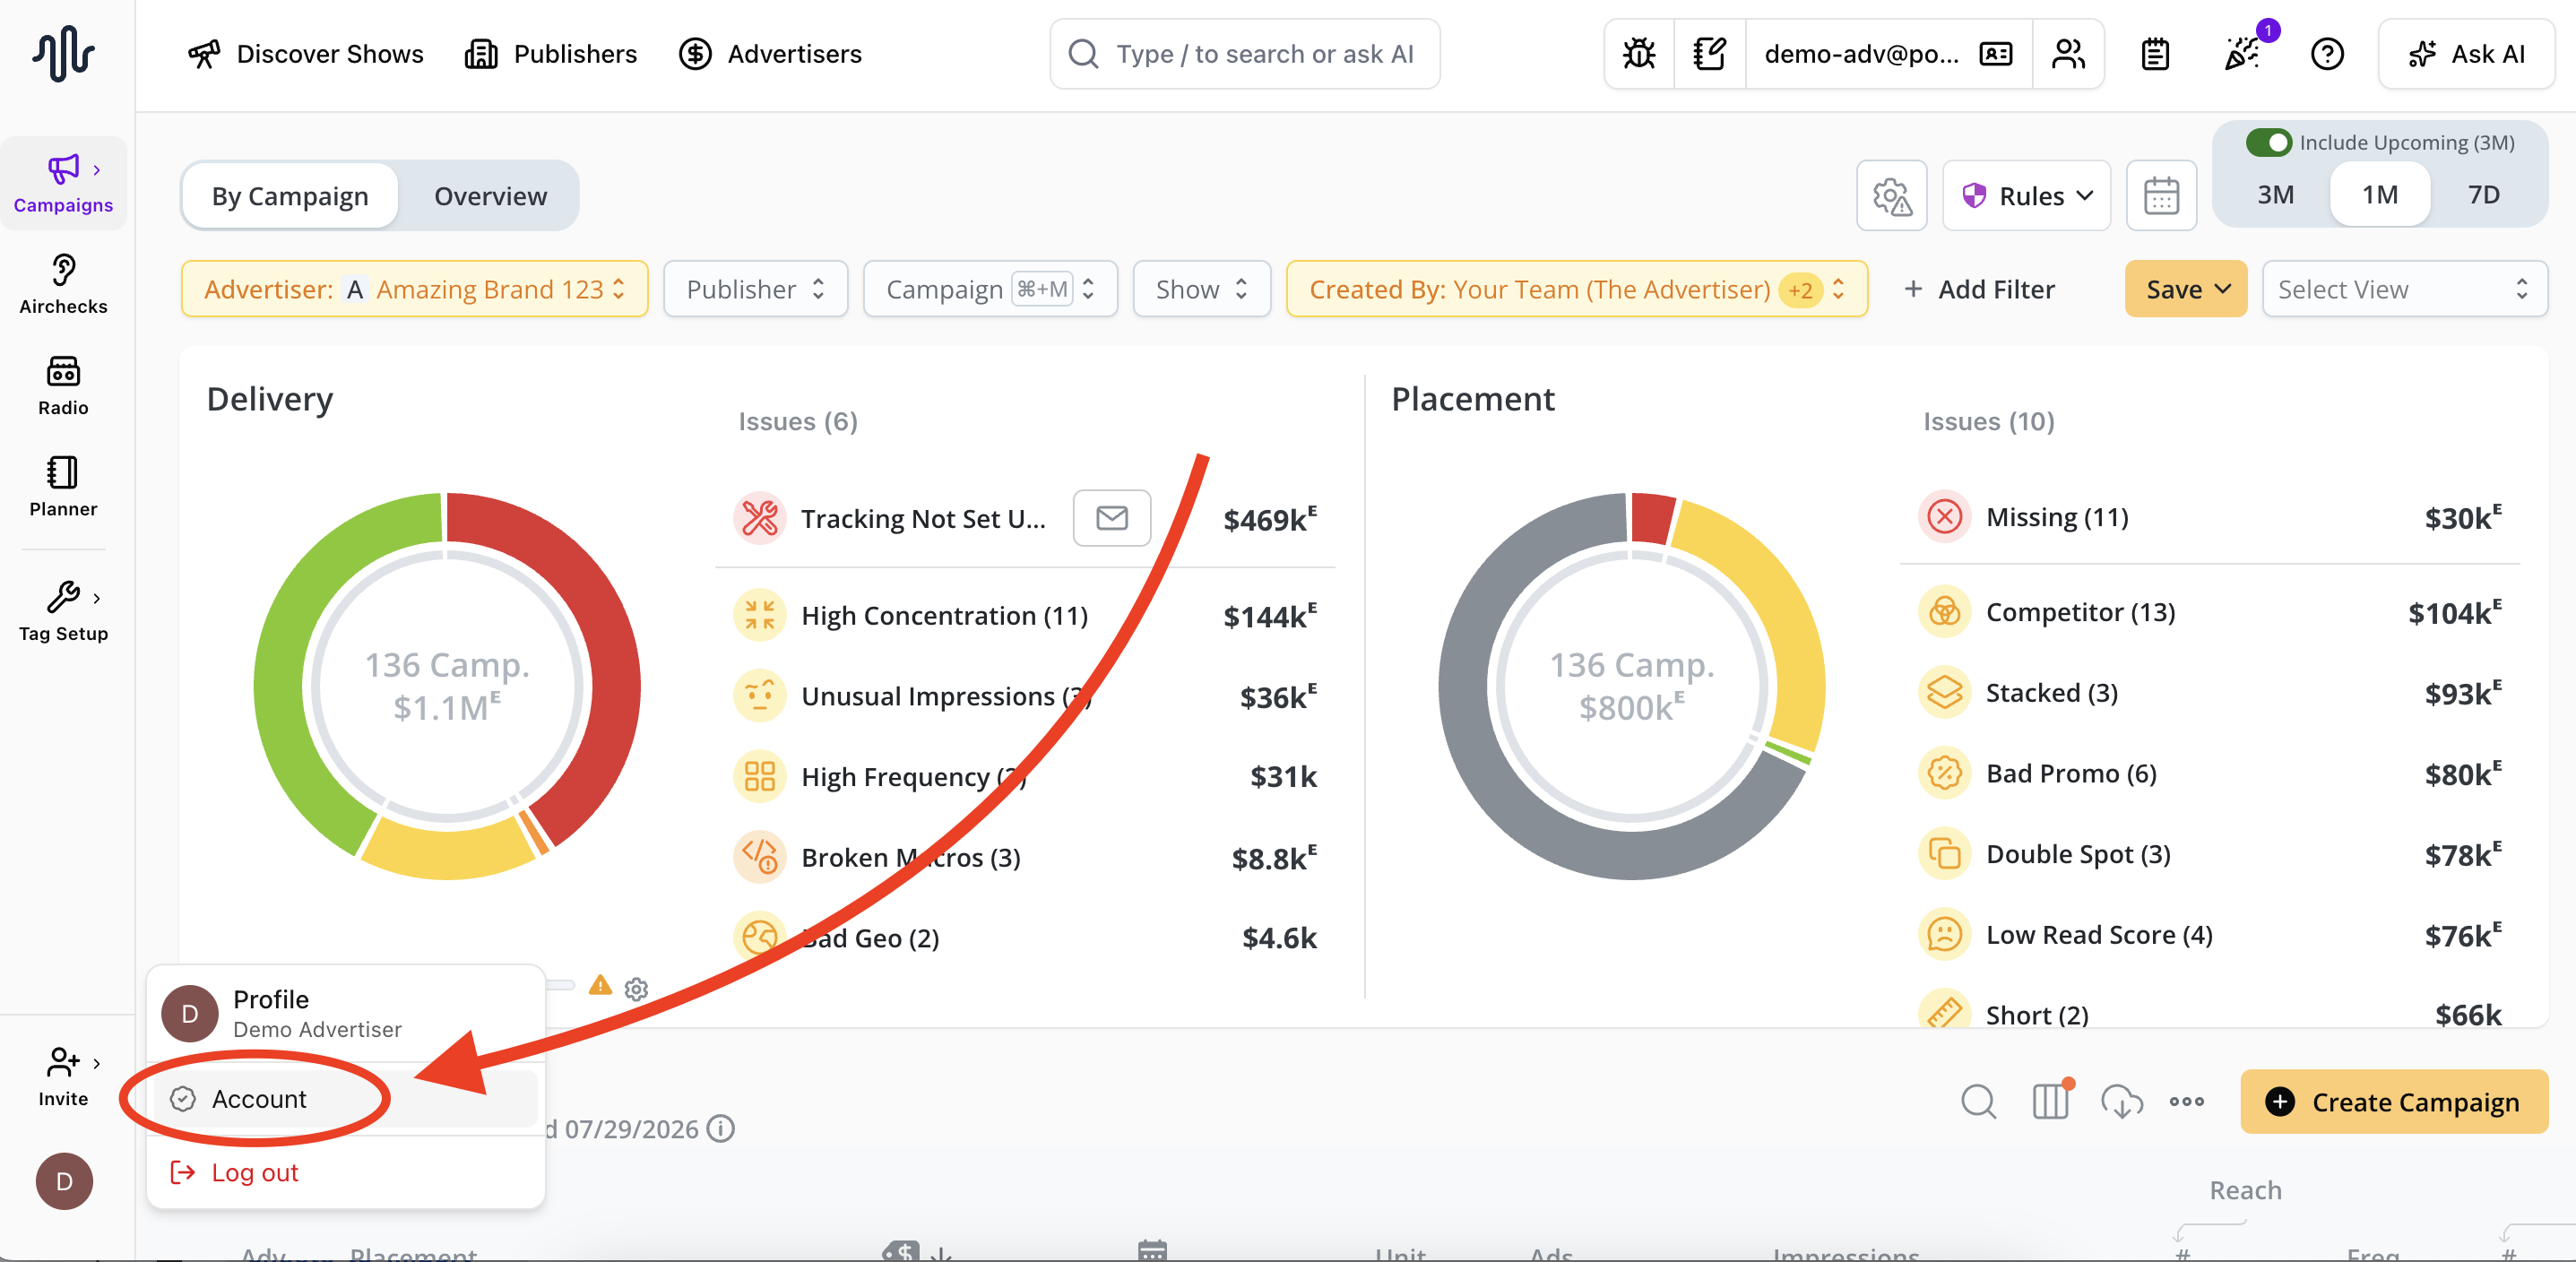The width and height of the screenshot is (2576, 1262).
Task: Switch to the Overview view
Action: (x=490, y=196)
